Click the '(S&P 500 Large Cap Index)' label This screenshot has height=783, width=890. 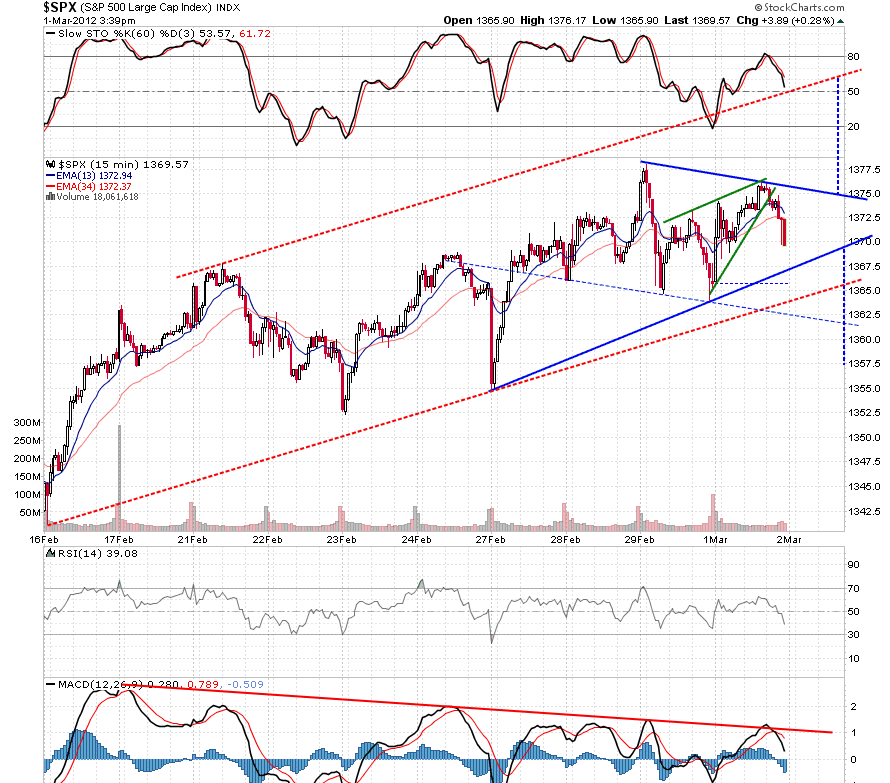(x=145, y=7)
